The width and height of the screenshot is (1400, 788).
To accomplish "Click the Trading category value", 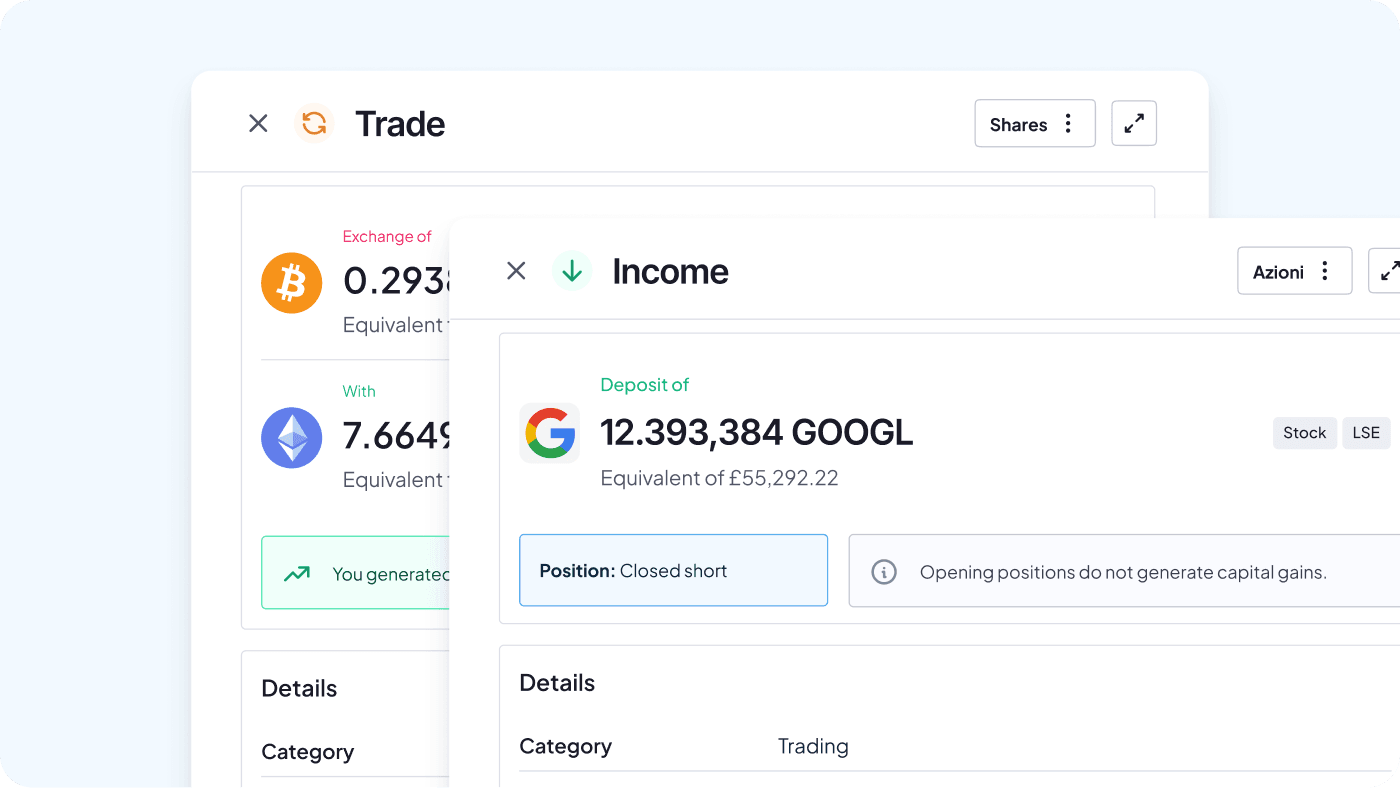I will [813, 746].
